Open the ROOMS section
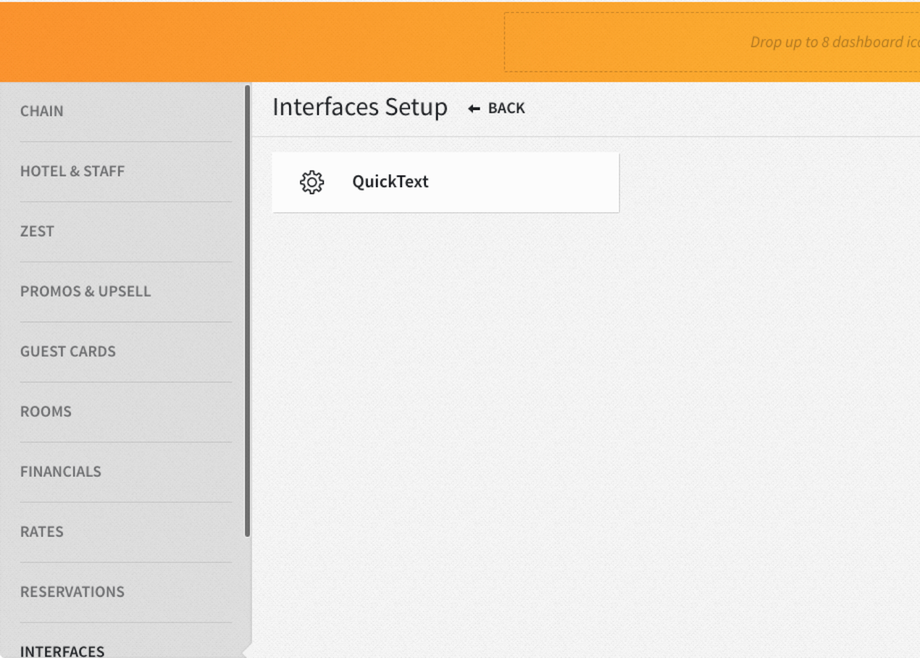The width and height of the screenshot is (920, 658). click(x=46, y=411)
